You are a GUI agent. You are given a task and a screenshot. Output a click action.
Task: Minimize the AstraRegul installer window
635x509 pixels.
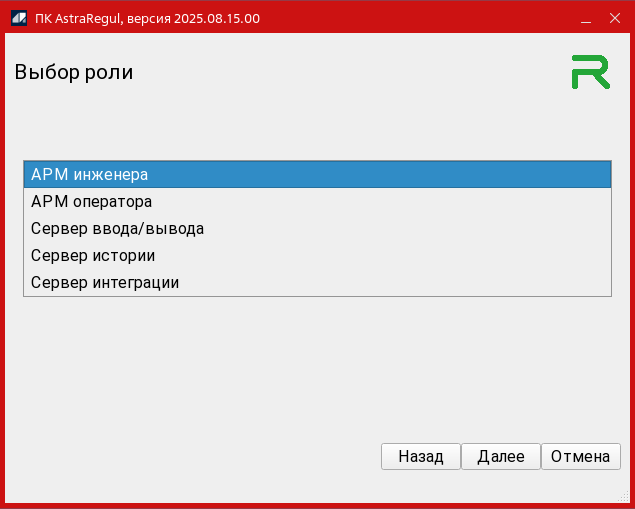[x=585, y=18]
